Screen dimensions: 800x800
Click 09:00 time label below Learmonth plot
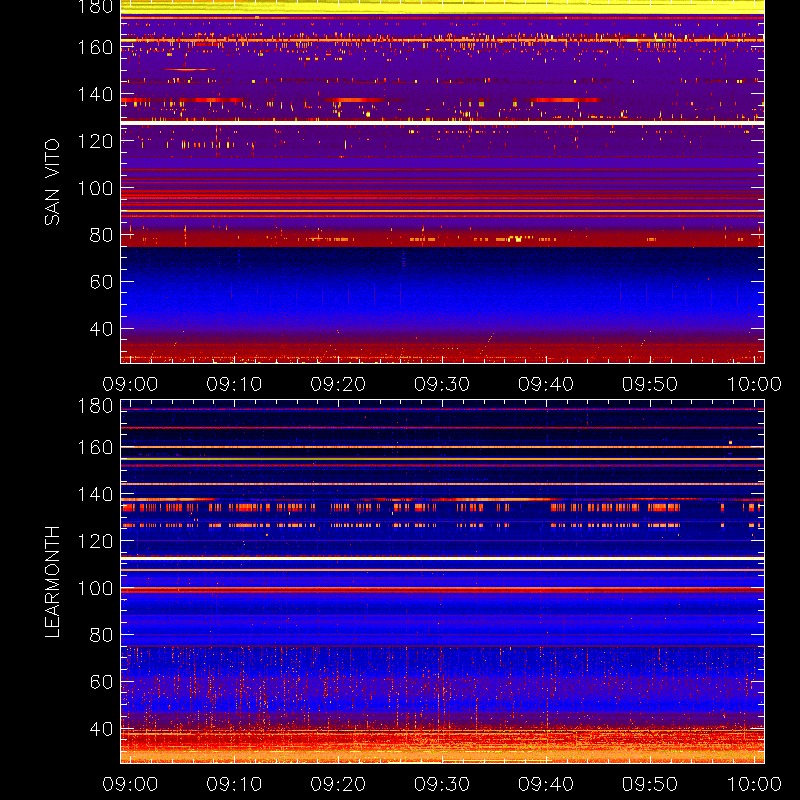tap(130, 784)
